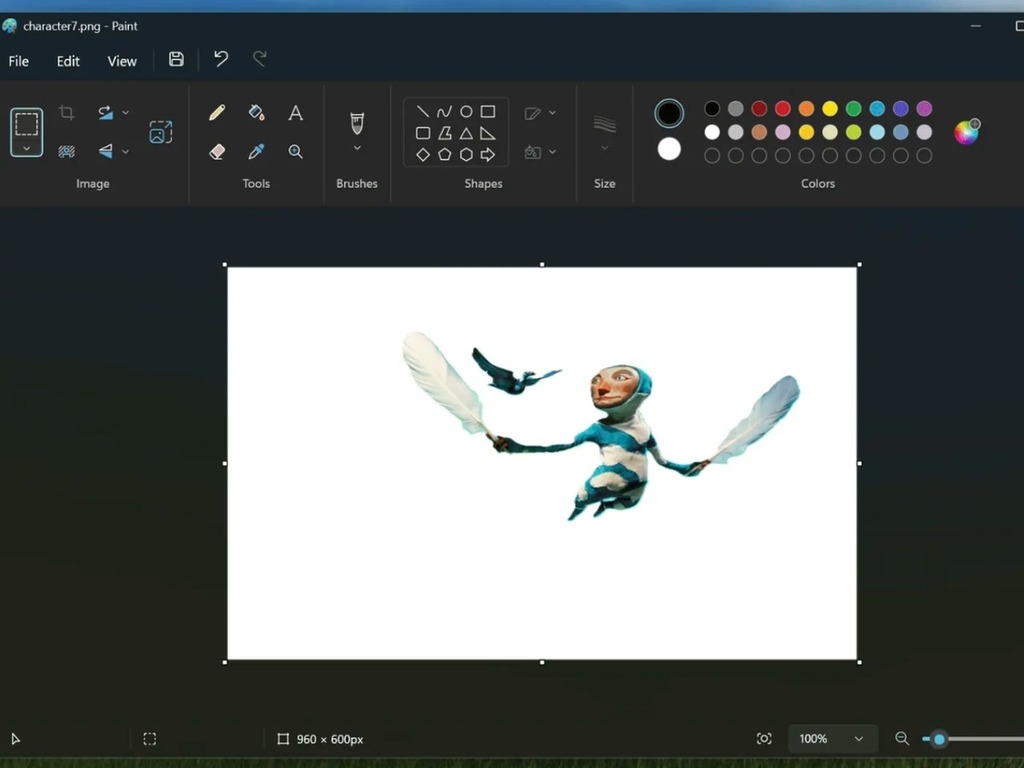Click the Fit to window icon
This screenshot has height=768, width=1024.
764,739
